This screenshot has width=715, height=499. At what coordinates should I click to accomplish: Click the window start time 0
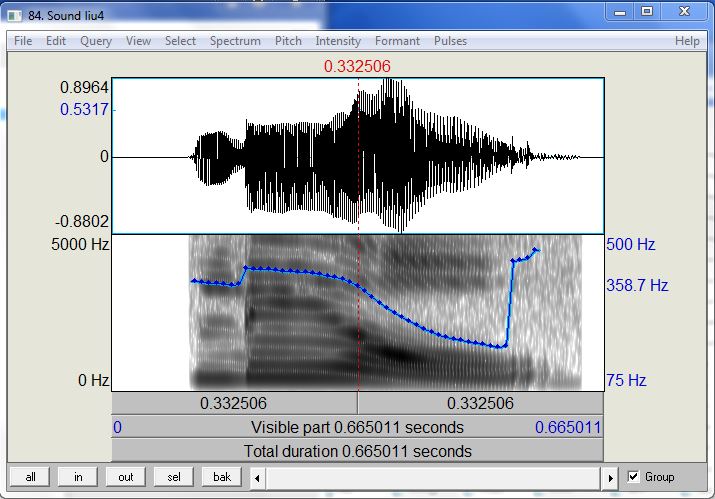click(117, 427)
